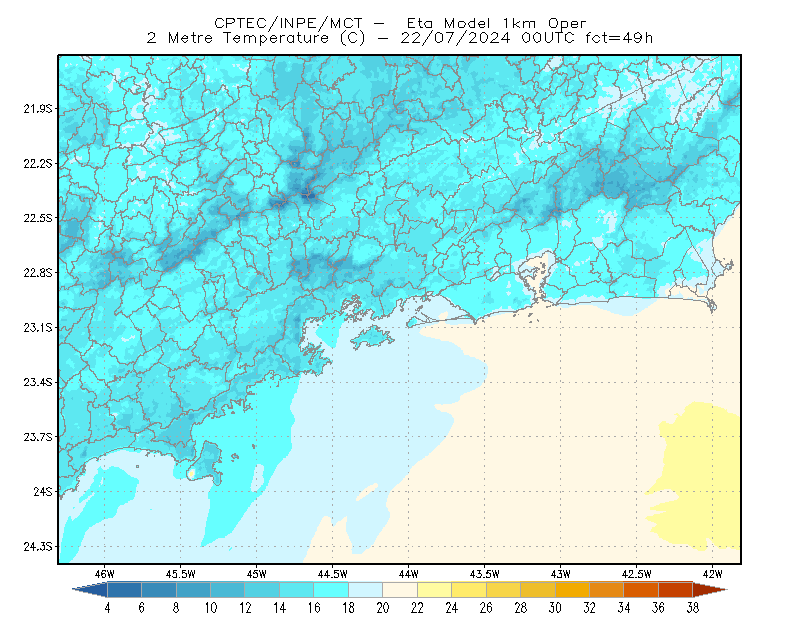800x618 pixels.
Task: Click the number 16 under the color scale
Action: click(314, 608)
